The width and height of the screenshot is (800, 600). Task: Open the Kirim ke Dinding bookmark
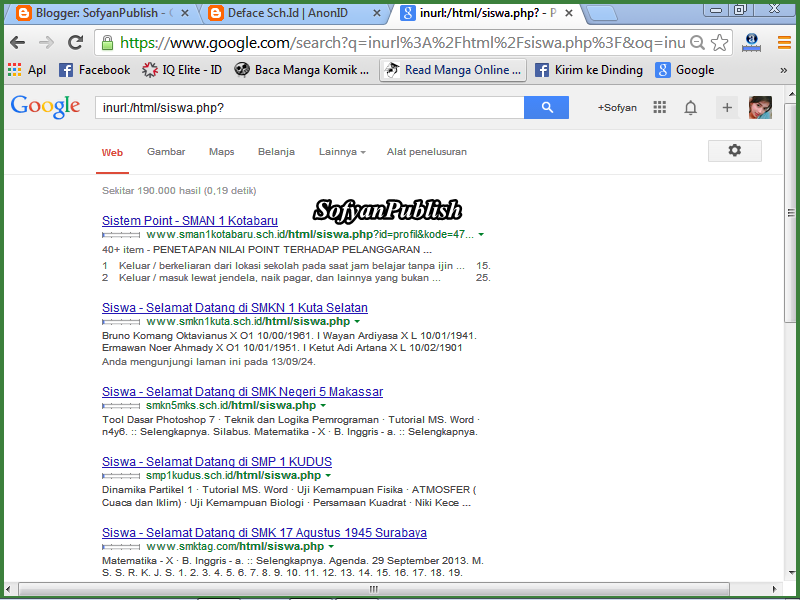coord(589,70)
